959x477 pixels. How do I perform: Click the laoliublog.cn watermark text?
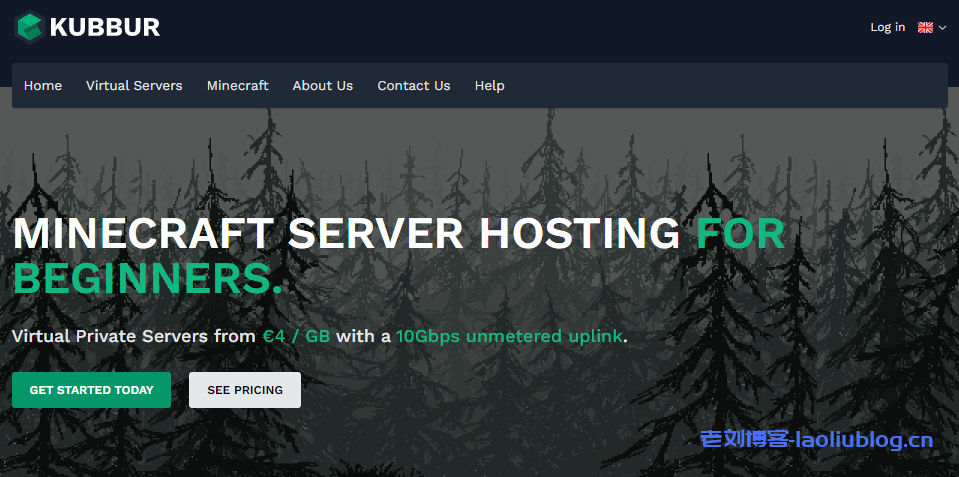click(x=866, y=439)
